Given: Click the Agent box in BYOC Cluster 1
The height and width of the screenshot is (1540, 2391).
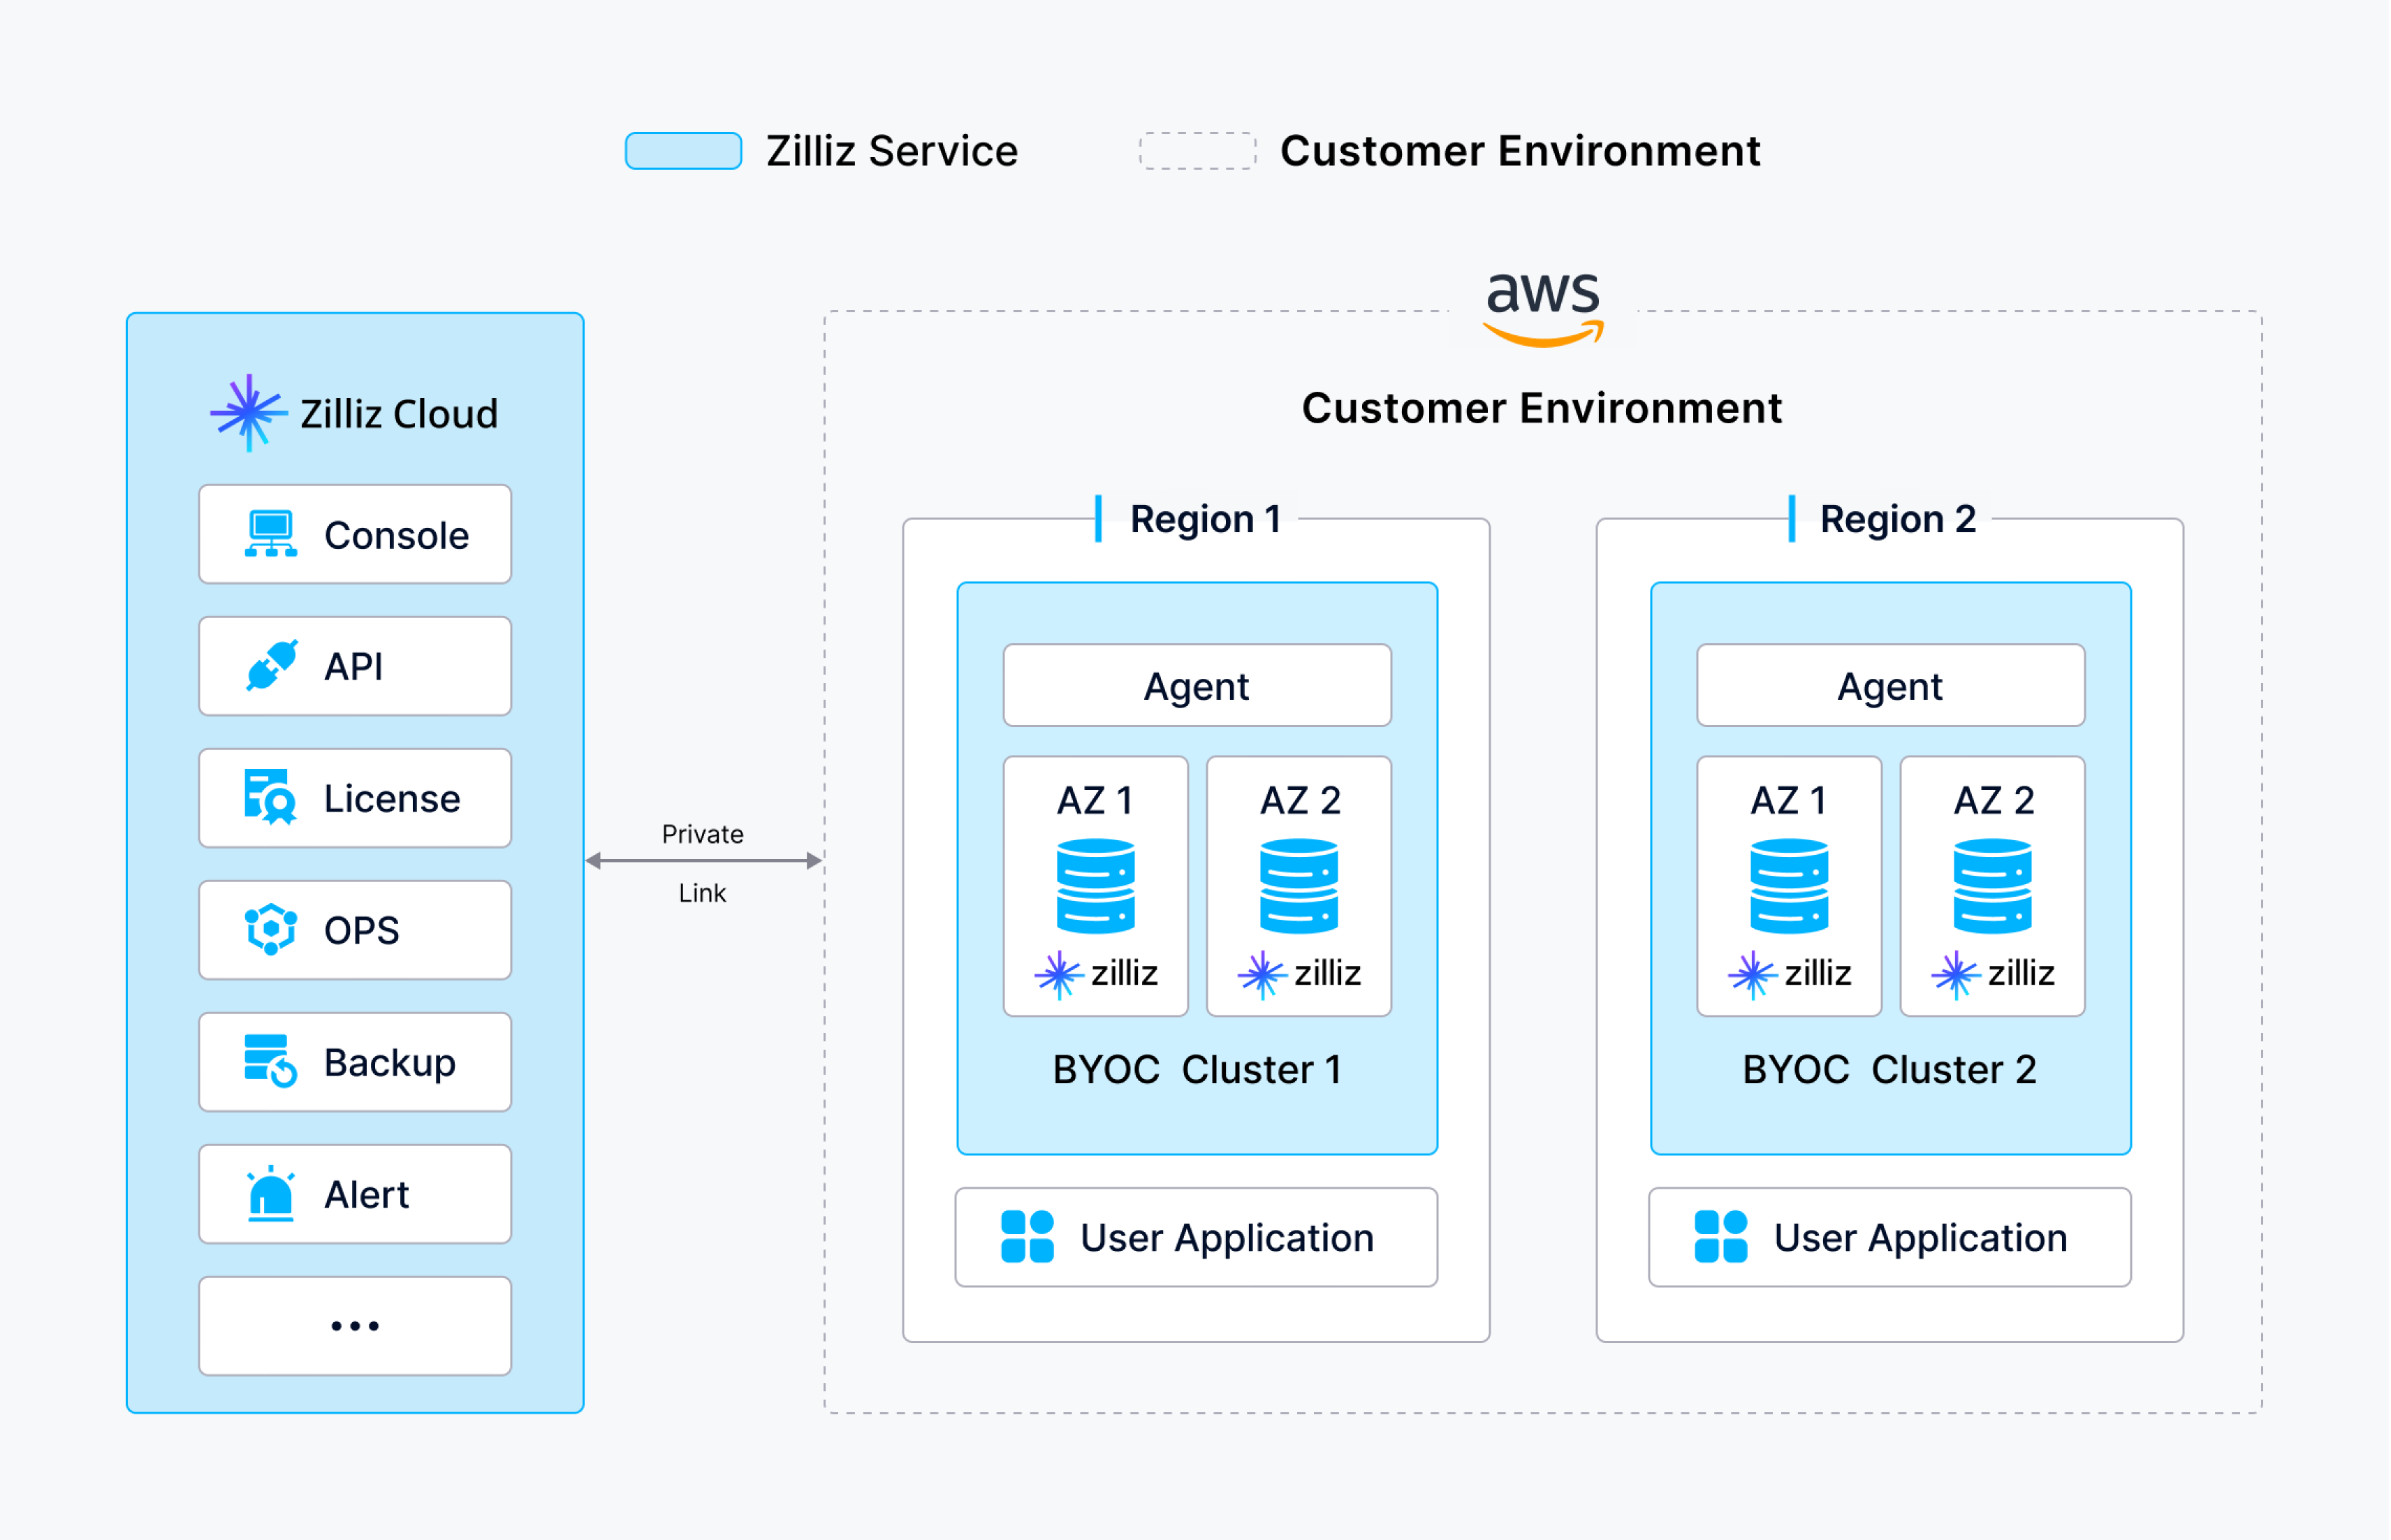Looking at the screenshot, I should tap(1198, 685).
